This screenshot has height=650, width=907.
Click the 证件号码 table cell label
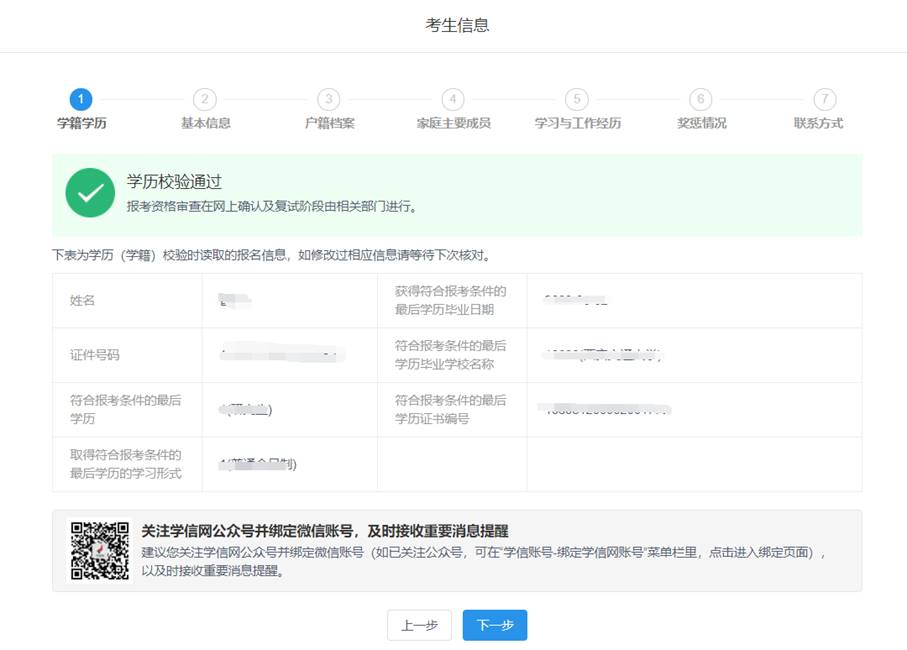95,355
